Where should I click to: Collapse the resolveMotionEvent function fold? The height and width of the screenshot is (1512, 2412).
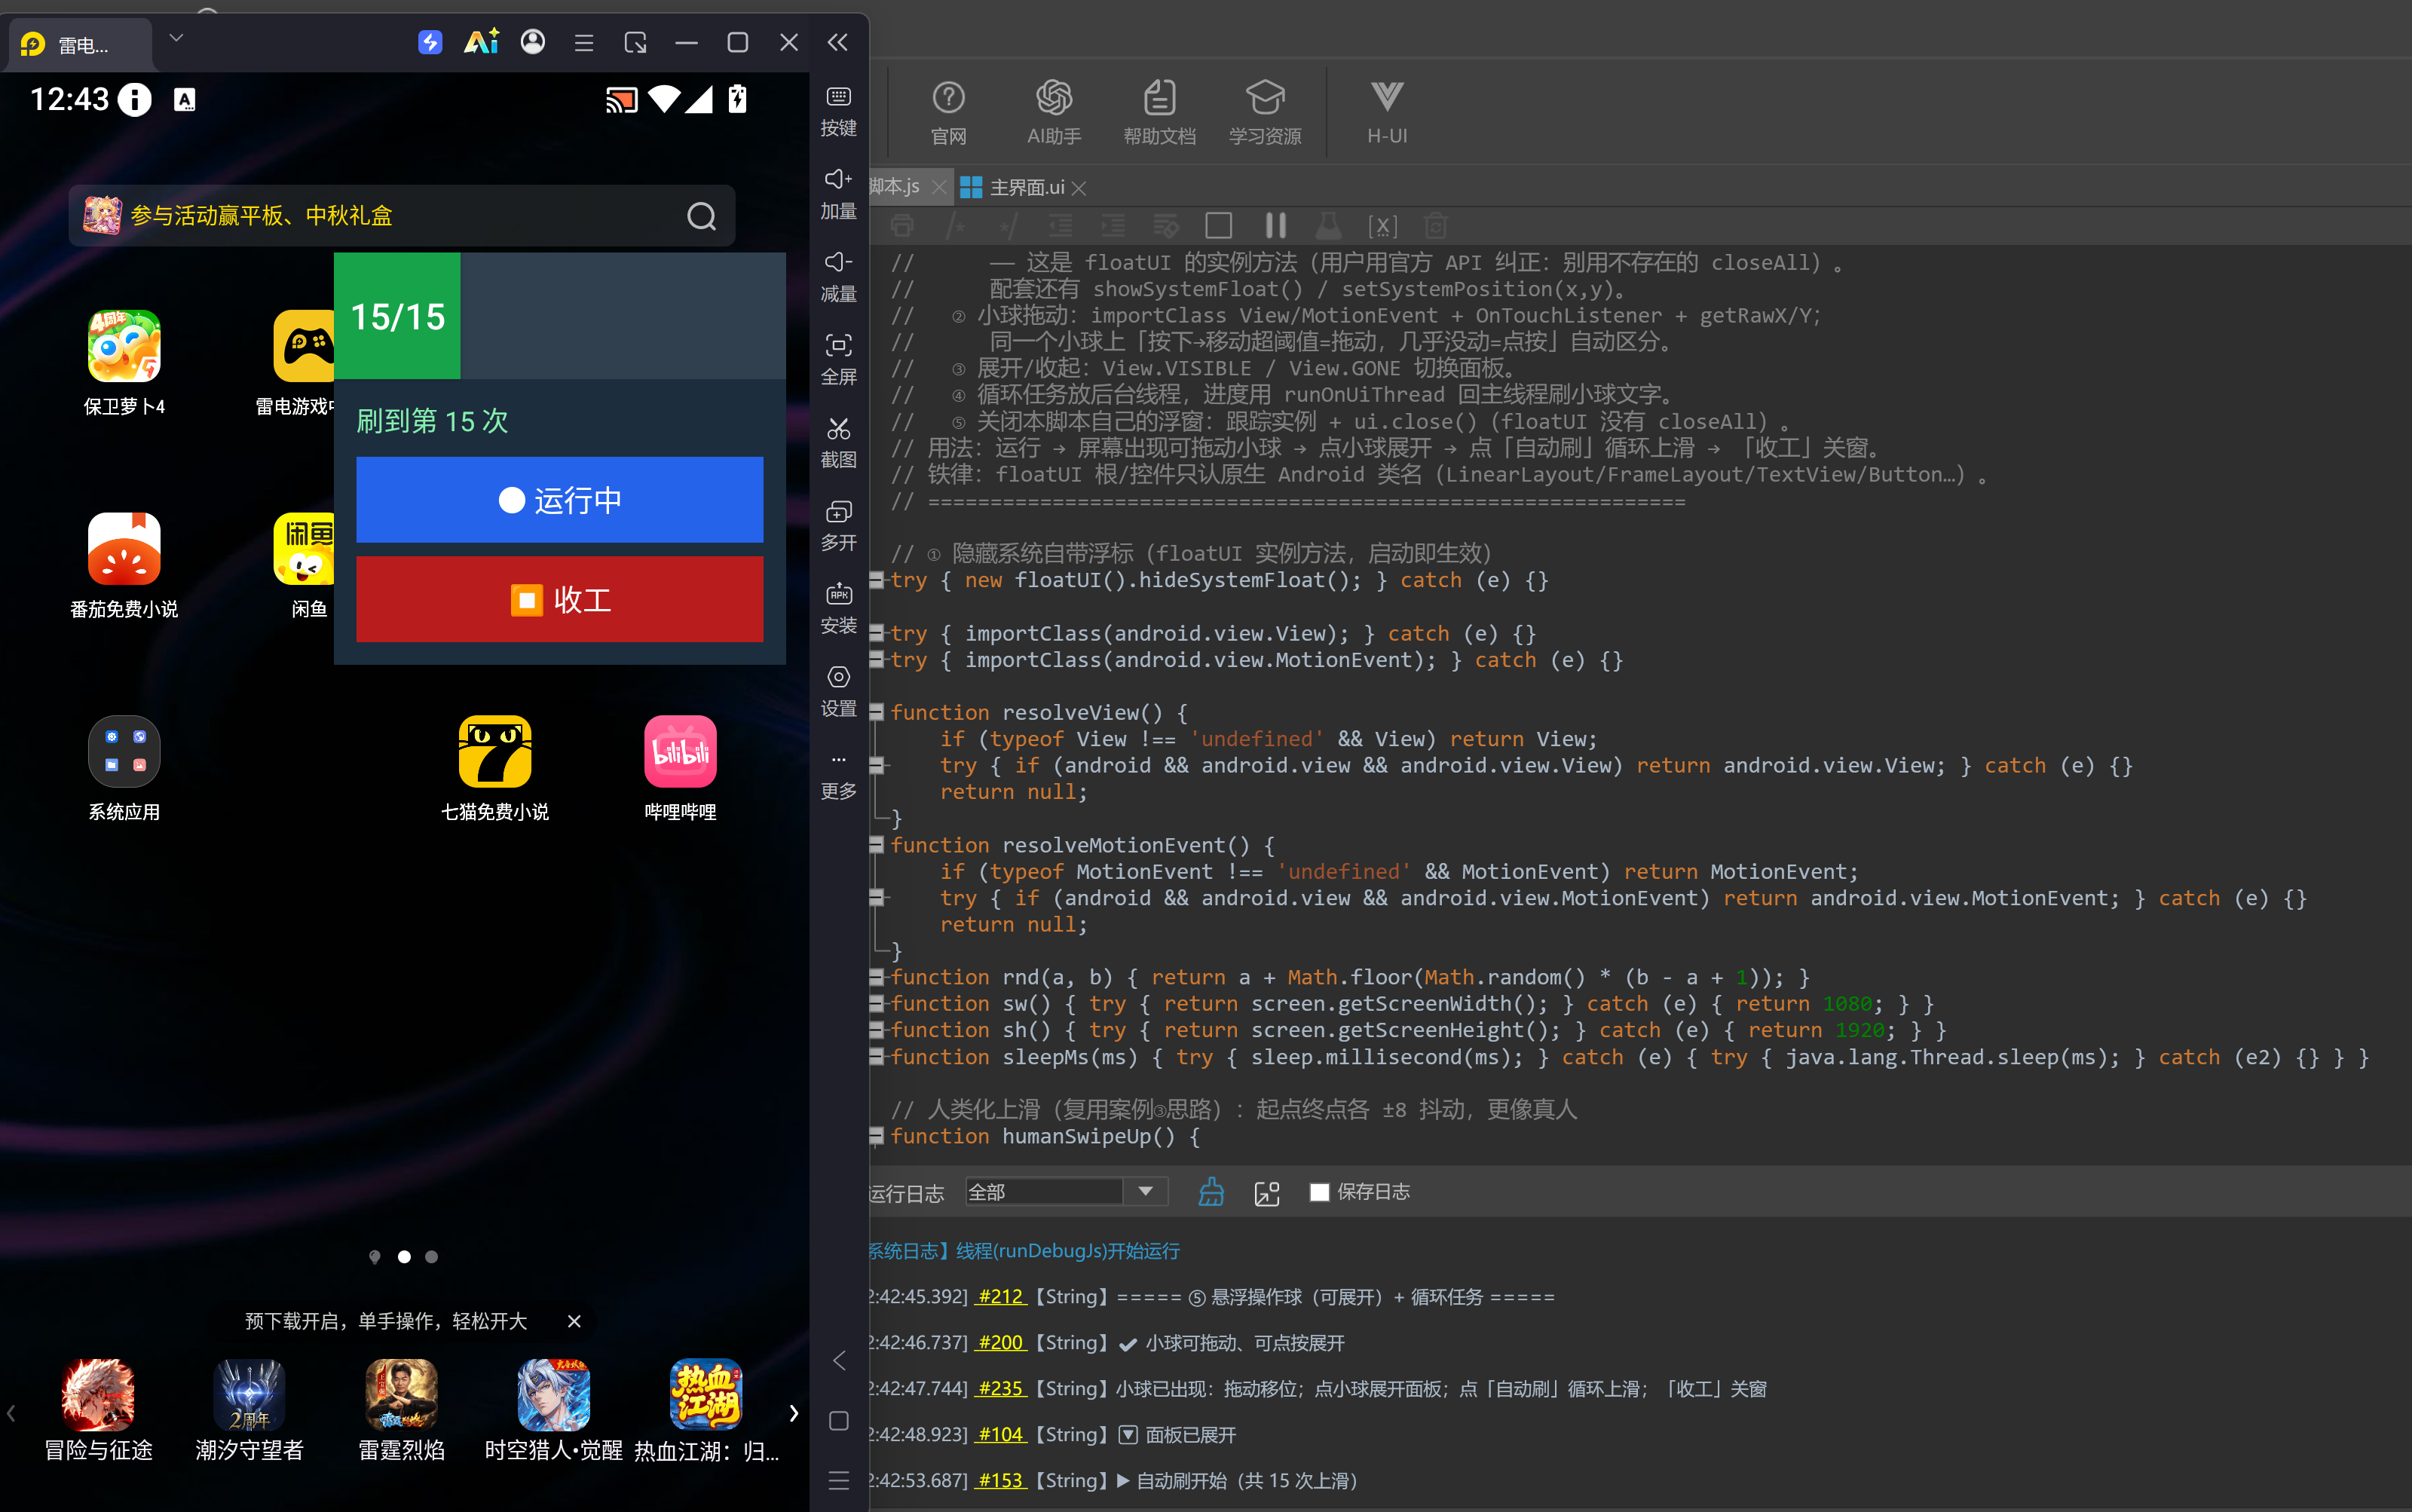876,845
